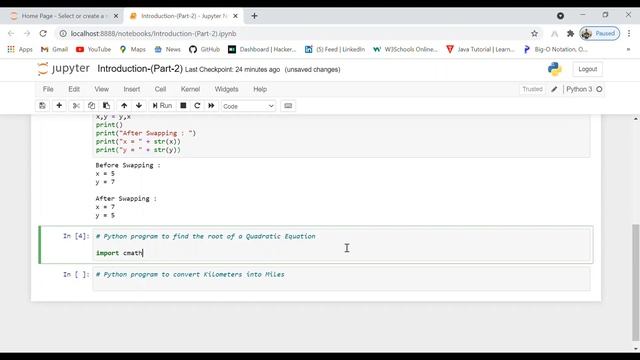Click the 'After Swapping :' output text

pyautogui.click(x=126, y=198)
